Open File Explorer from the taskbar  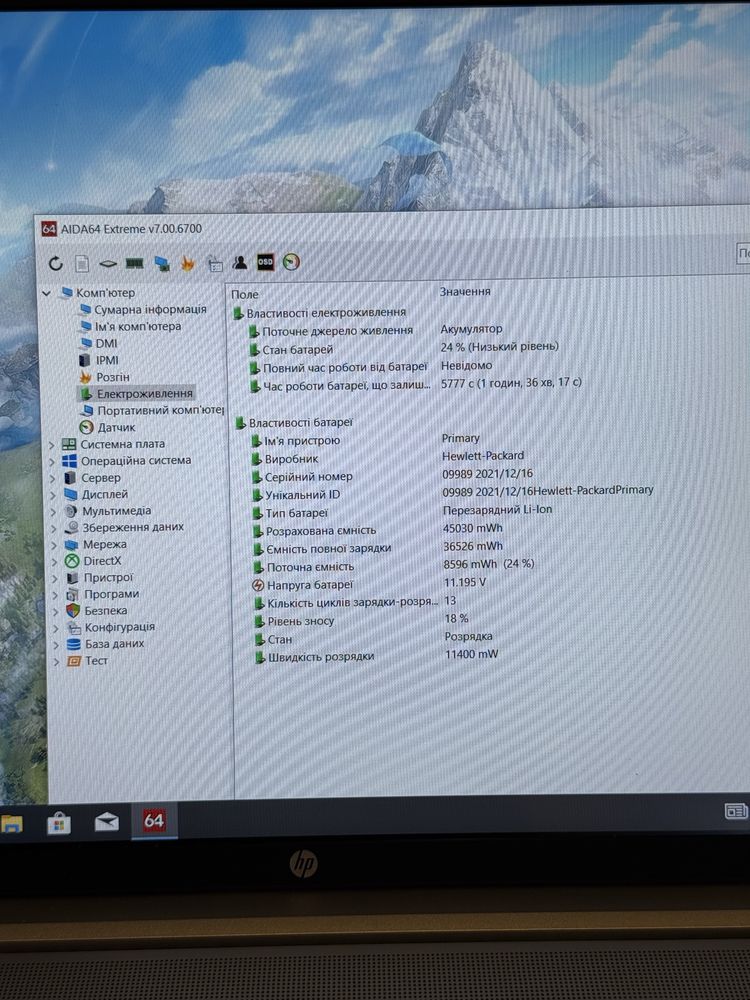(x=11, y=823)
